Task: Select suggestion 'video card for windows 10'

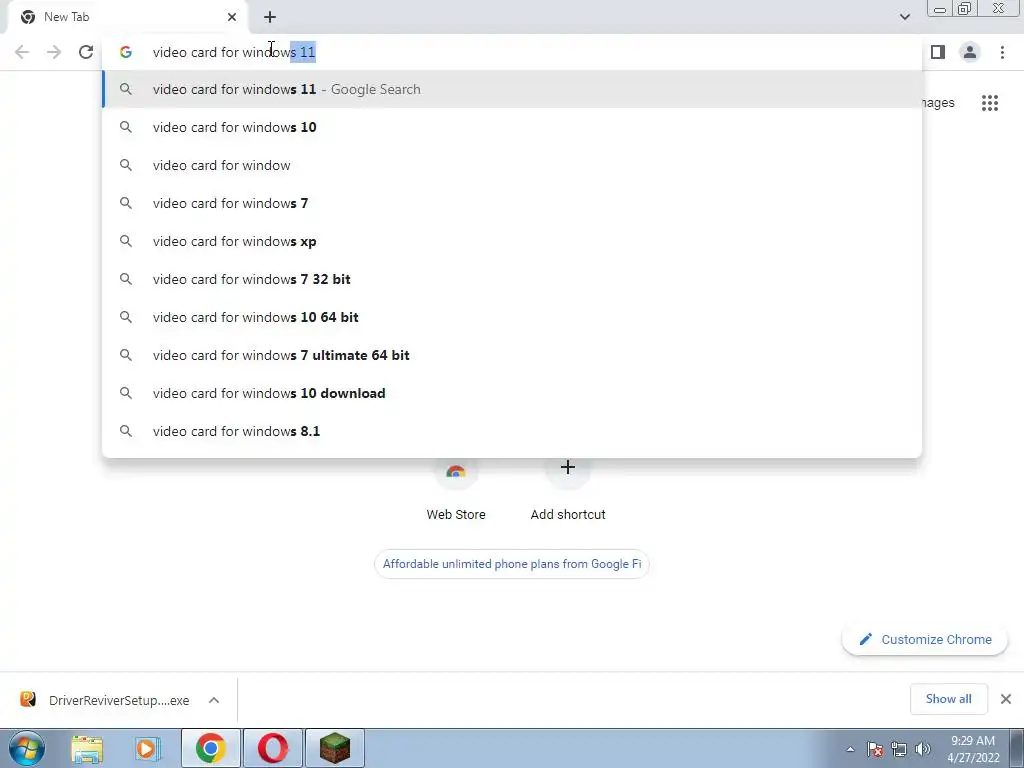Action: pos(512,127)
